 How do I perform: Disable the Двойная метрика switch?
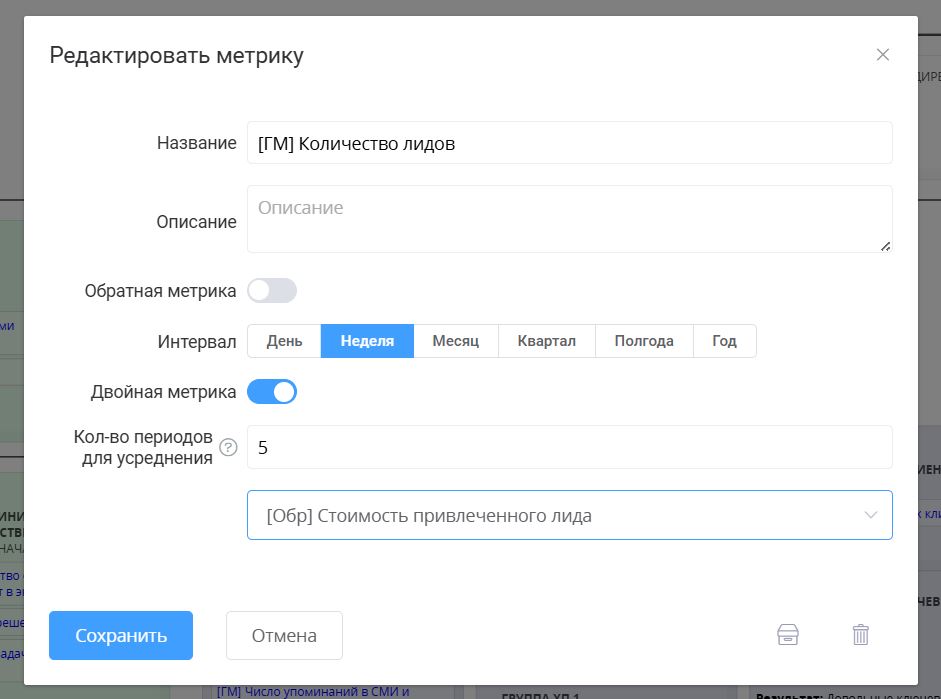[272, 391]
